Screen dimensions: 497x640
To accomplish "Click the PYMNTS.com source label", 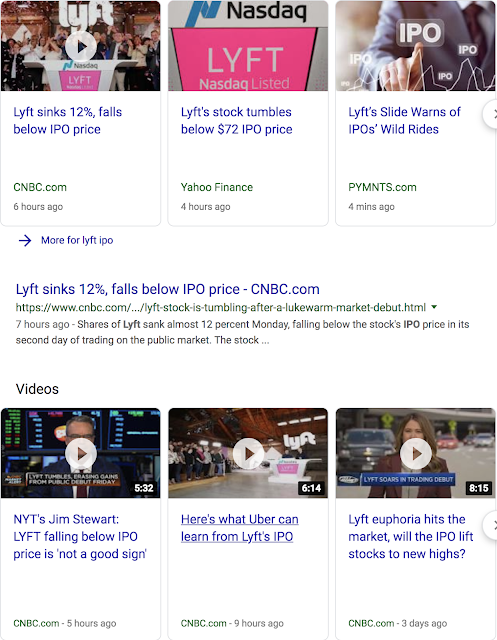I will pyautogui.click(x=382, y=187).
